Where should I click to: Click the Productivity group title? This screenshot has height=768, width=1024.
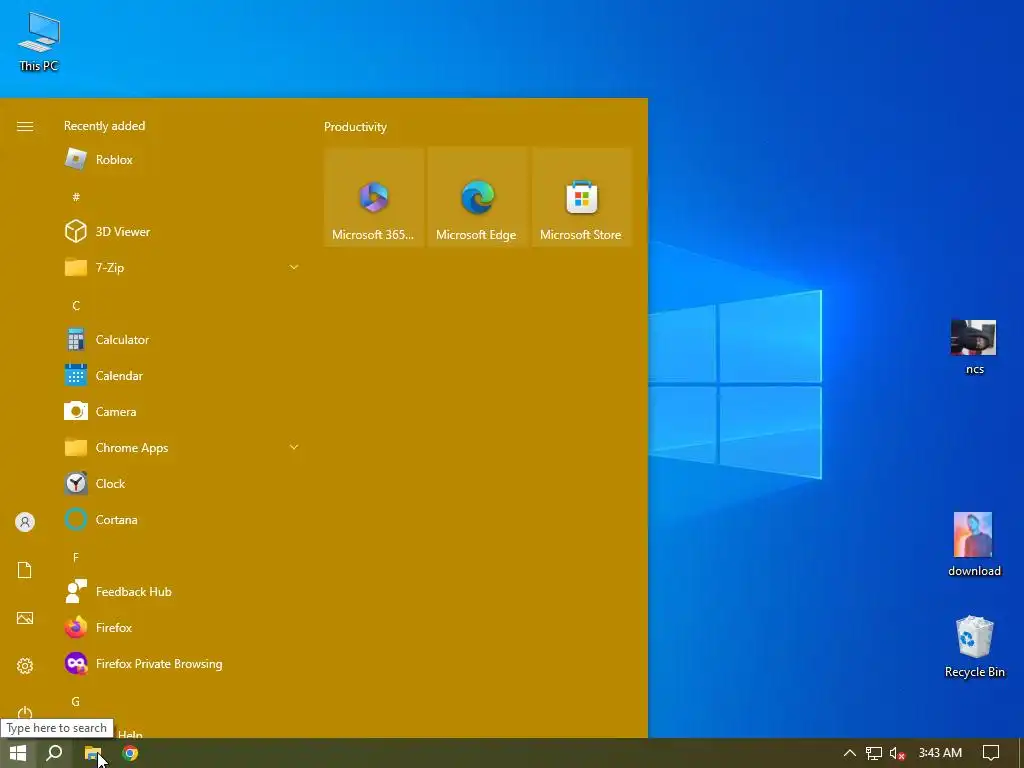pos(355,127)
